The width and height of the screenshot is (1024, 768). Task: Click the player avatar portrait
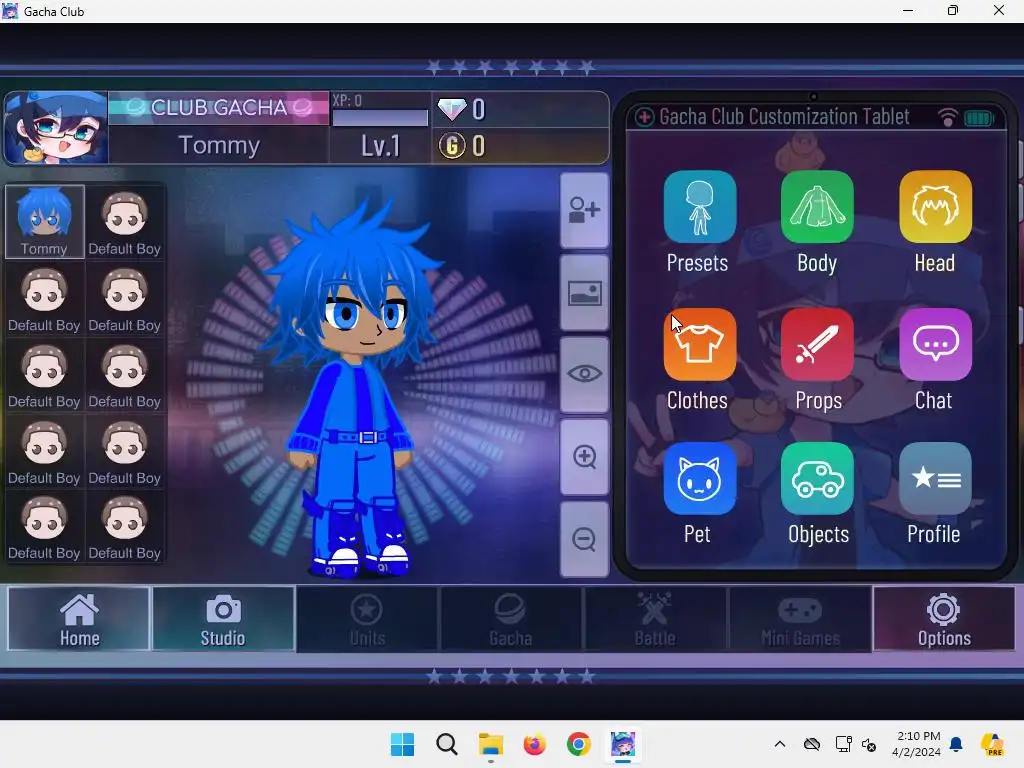point(56,127)
